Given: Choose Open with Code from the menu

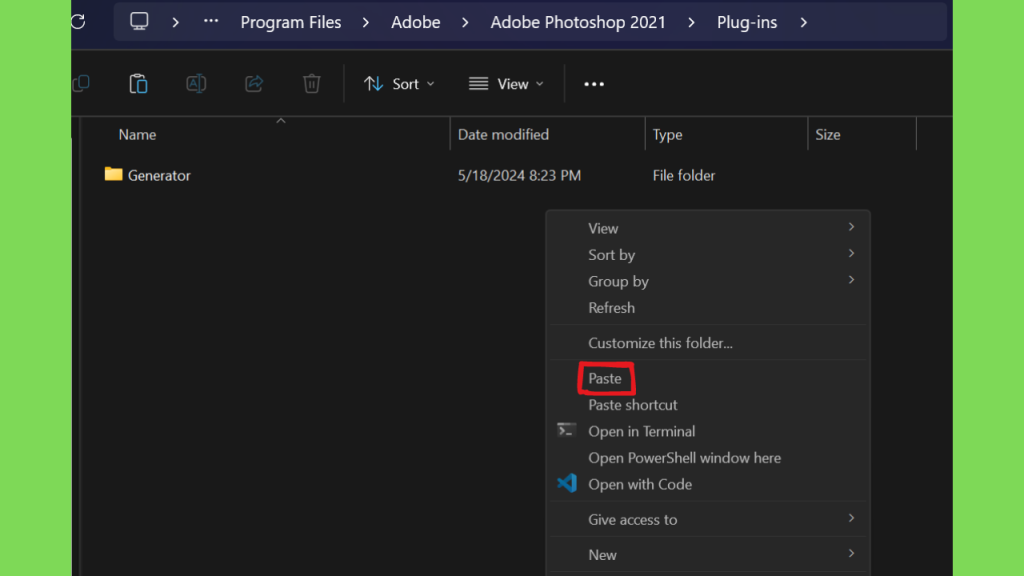Looking at the screenshot, I should (x=708, y=484).
